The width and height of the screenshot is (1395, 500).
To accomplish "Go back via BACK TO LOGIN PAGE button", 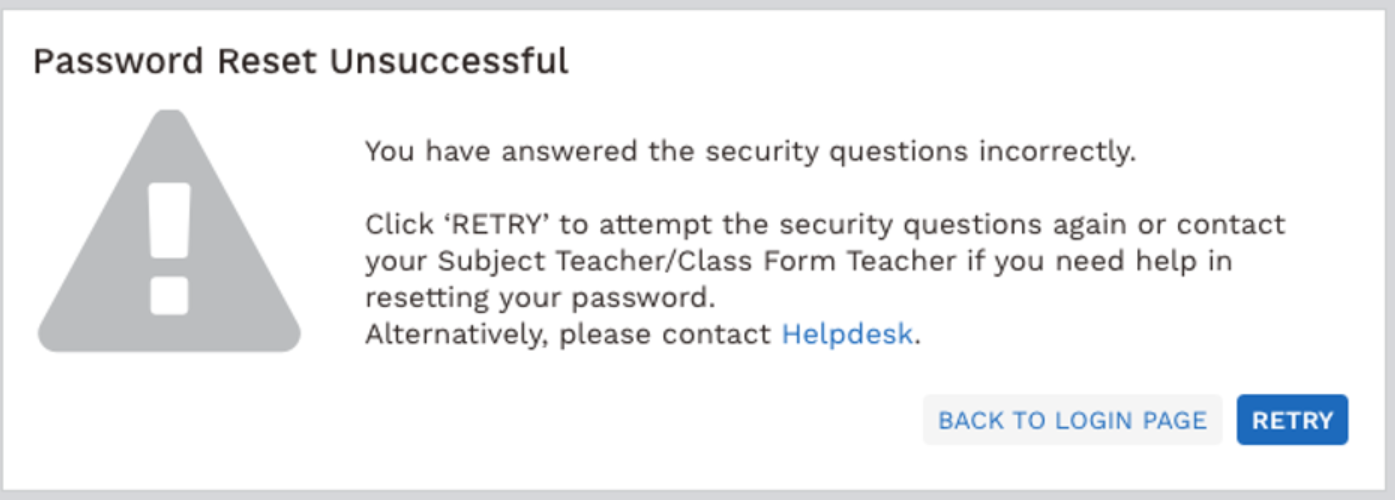I will click(x=1072, y=420).
